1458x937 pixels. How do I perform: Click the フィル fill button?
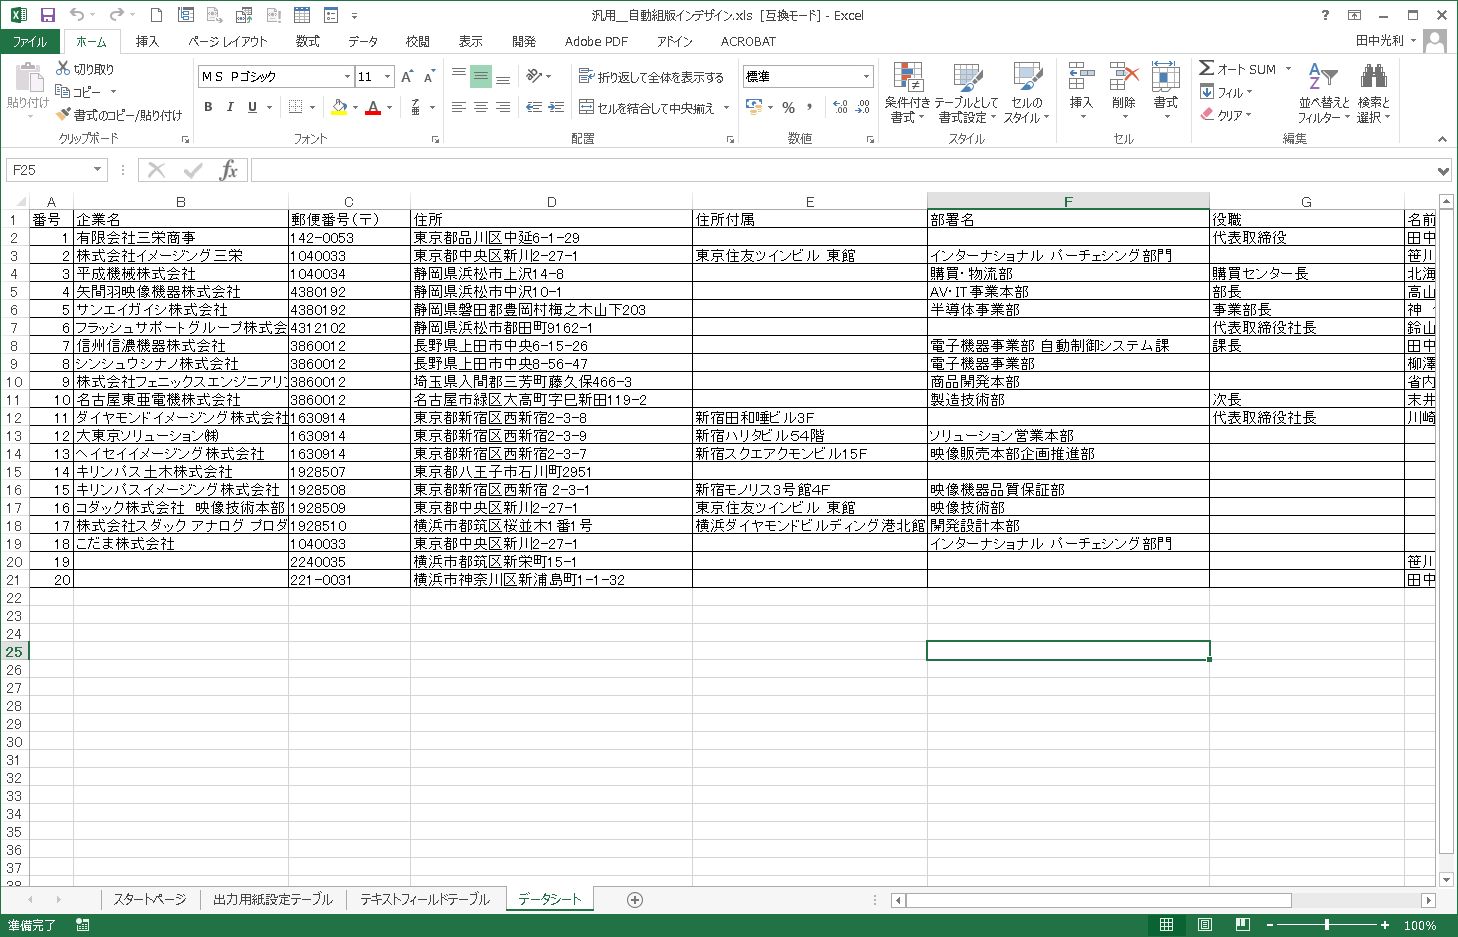[x=1226, y=92]
